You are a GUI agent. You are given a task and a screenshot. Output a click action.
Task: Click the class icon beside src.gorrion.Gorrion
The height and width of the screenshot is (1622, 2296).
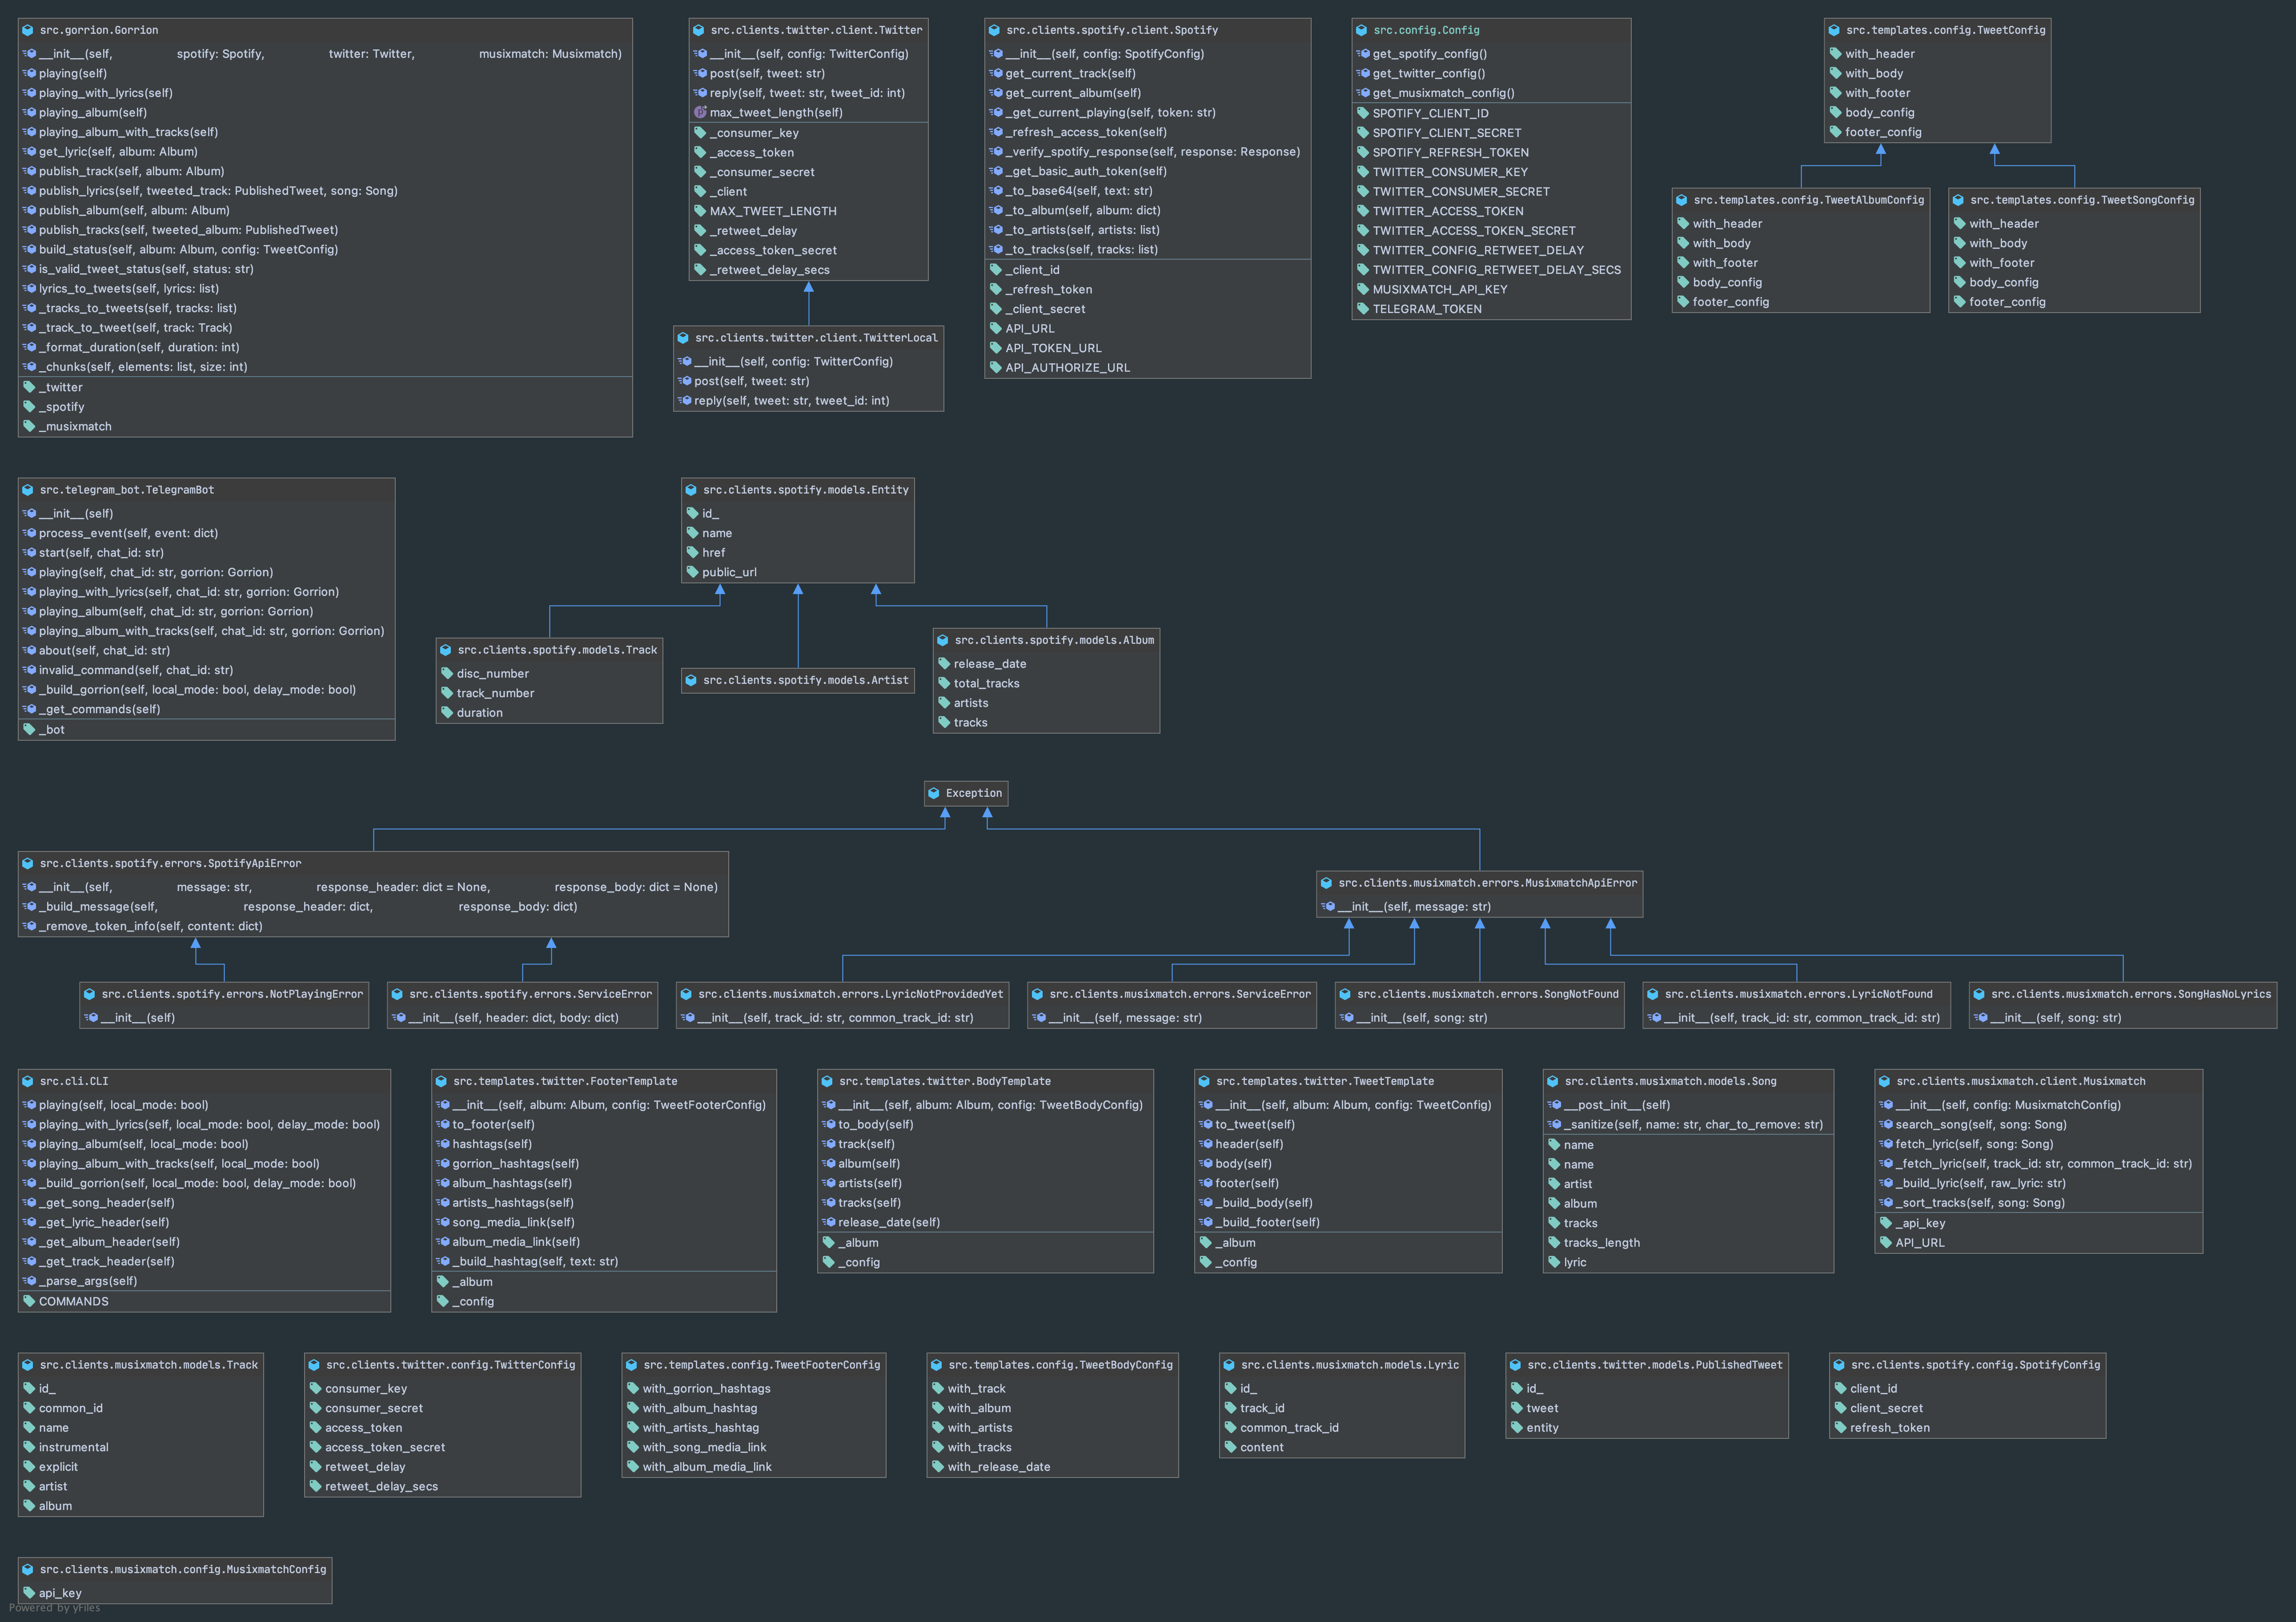[x=28, y=30]
